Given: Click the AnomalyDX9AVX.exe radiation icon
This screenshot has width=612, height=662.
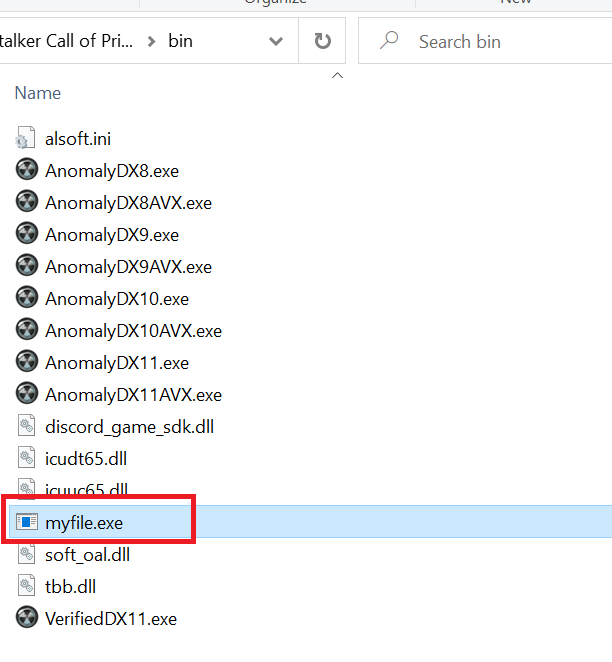Looking at the screenshot, I should coord(27,266).
